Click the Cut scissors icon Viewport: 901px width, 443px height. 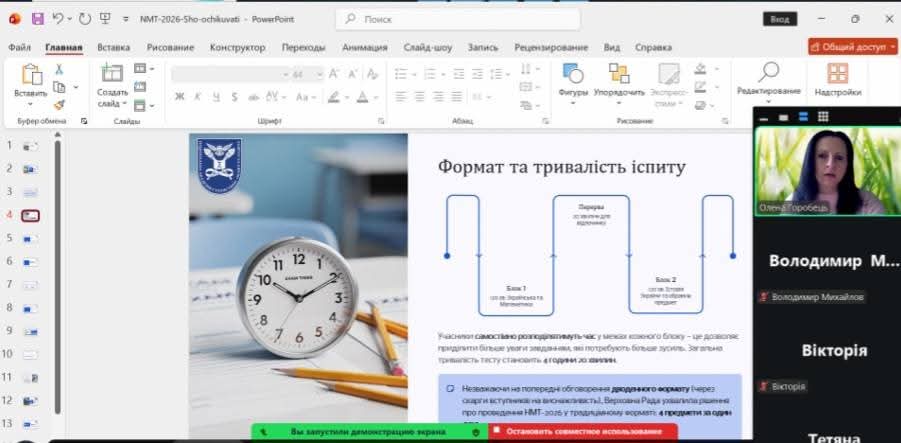click(x=59, y=69)
